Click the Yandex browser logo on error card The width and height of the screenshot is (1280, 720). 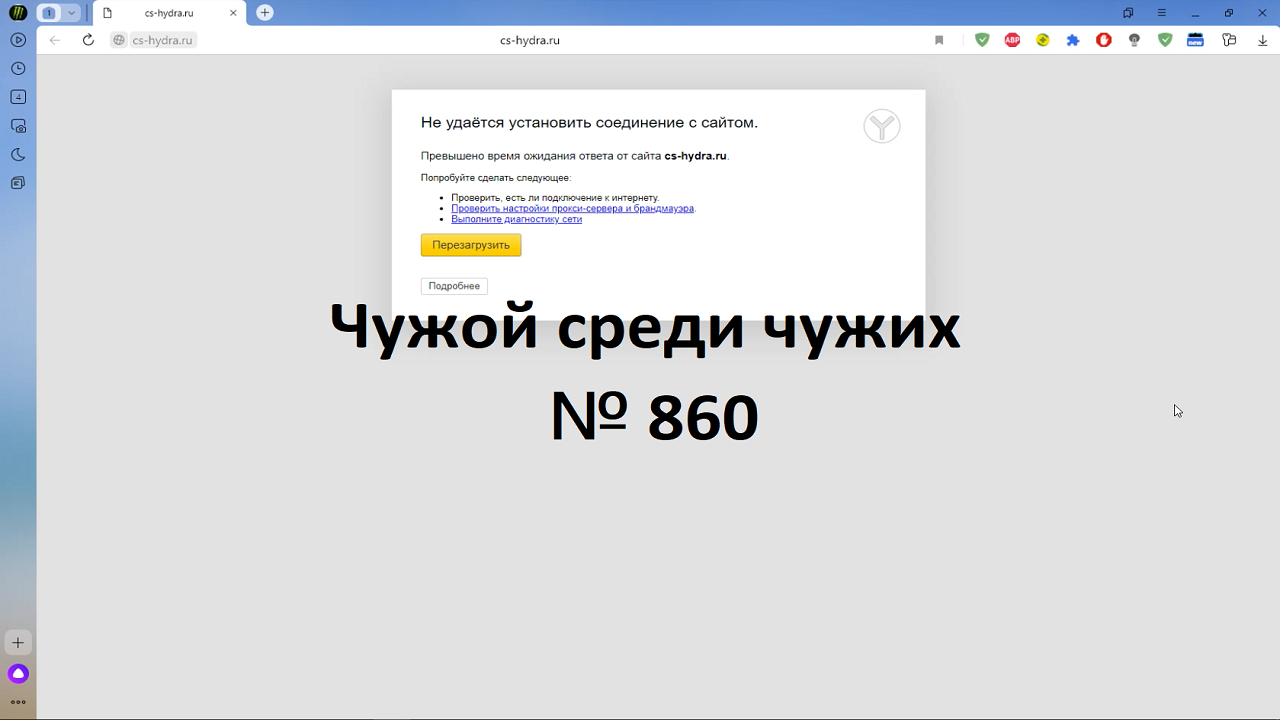click(x=882, y=126)
